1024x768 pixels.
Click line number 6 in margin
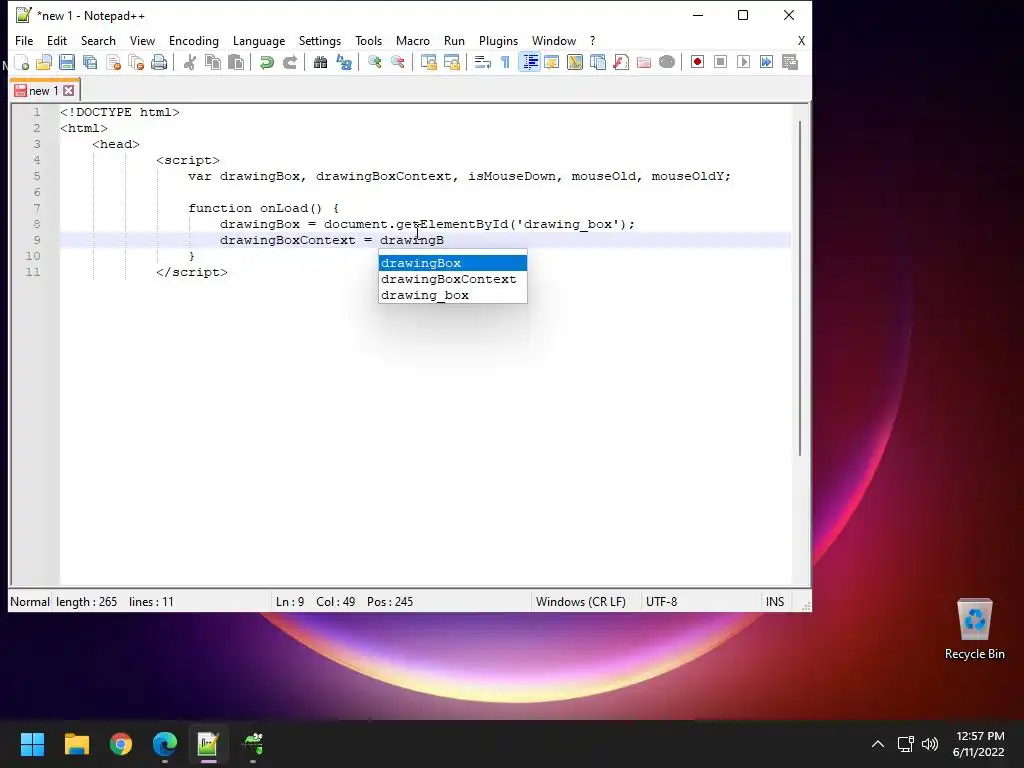pos(37,192)
